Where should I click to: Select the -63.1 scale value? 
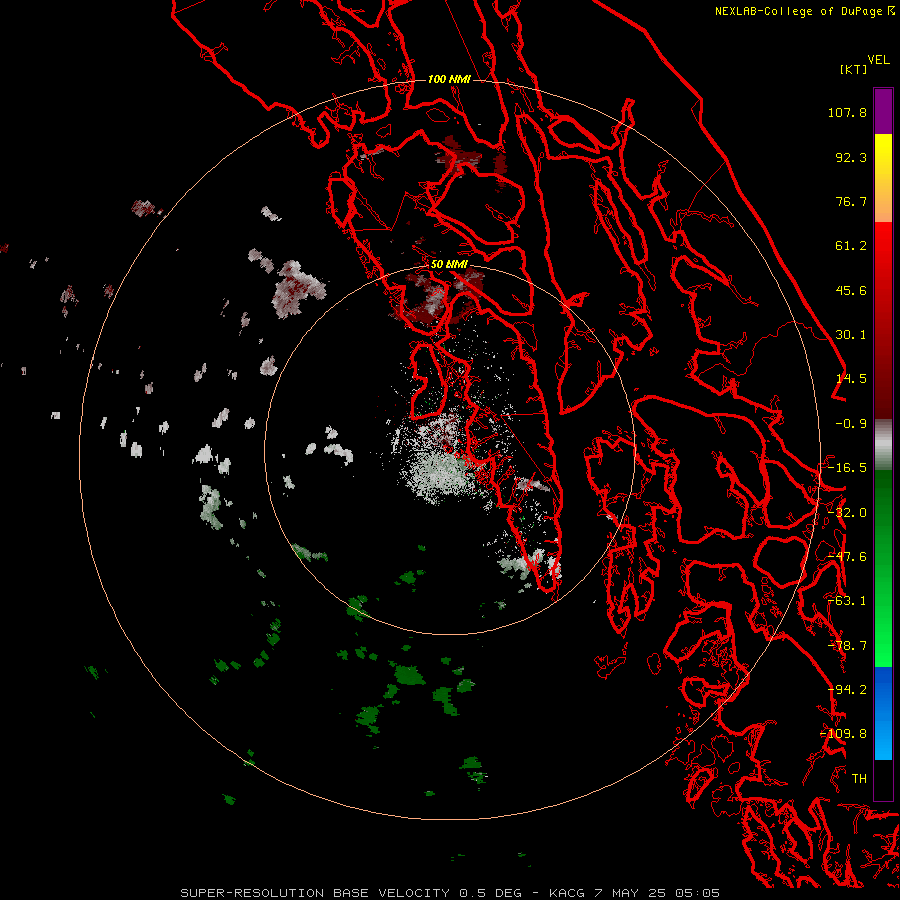(x=847, y=601)
